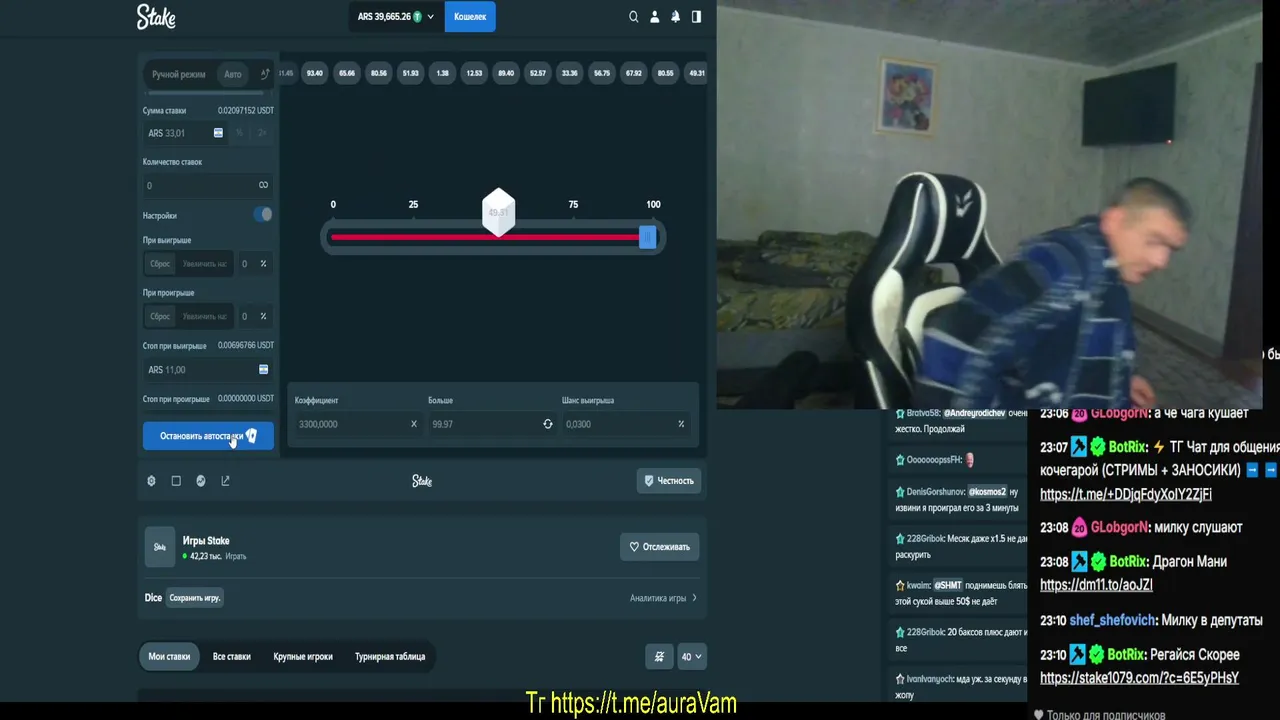Select the Все ставки tab
The width and height of the screenshot is (1280, 720).
coord(232,657)
